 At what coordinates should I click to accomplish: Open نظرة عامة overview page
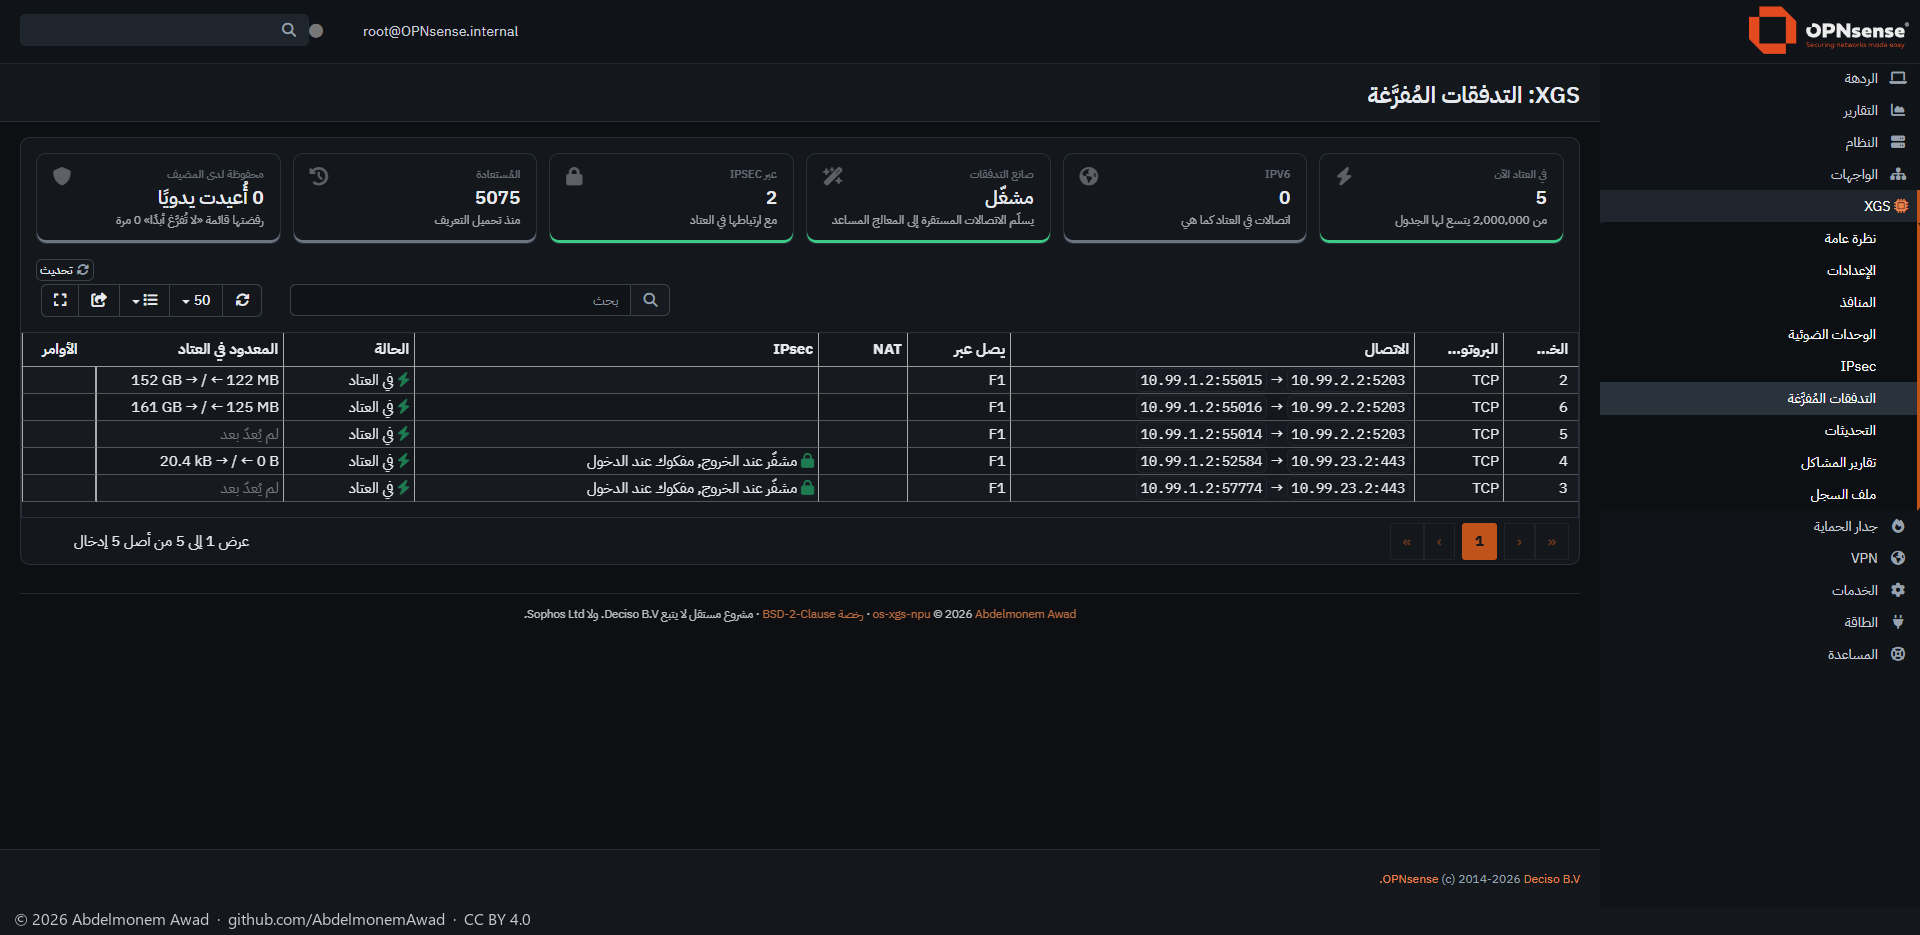1759,238
